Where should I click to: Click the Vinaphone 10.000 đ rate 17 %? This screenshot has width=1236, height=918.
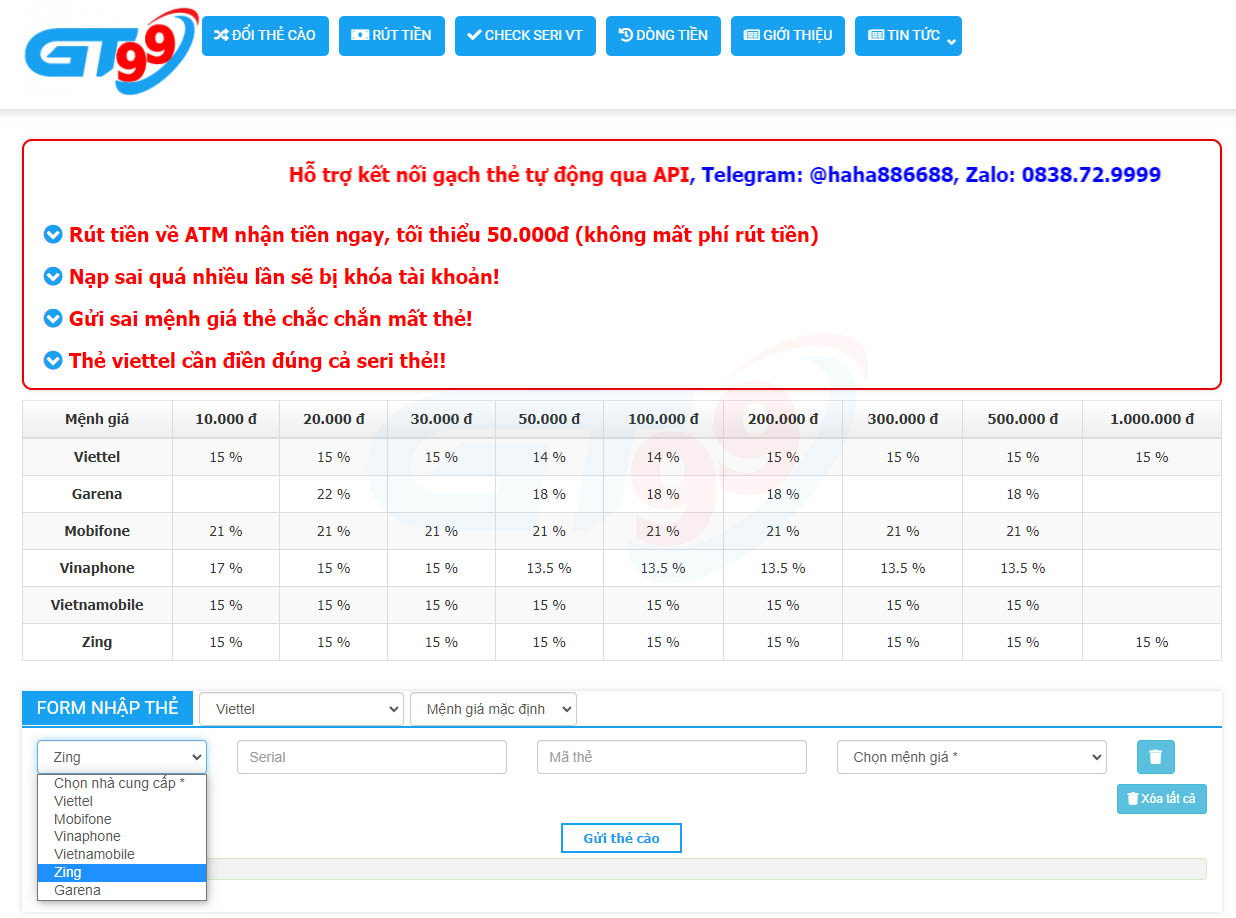(226, 568)
